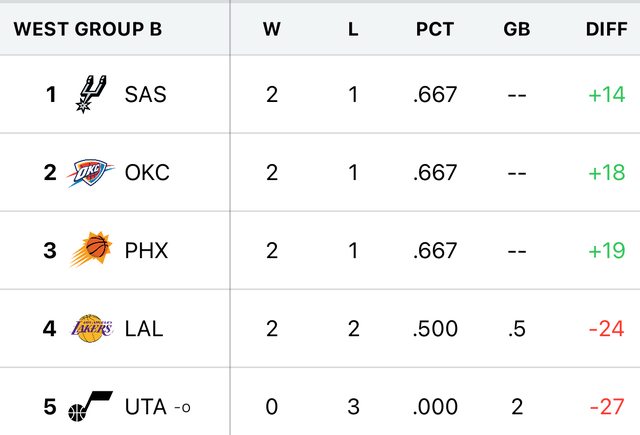Sort standings by W column header

tap(271, 28)
